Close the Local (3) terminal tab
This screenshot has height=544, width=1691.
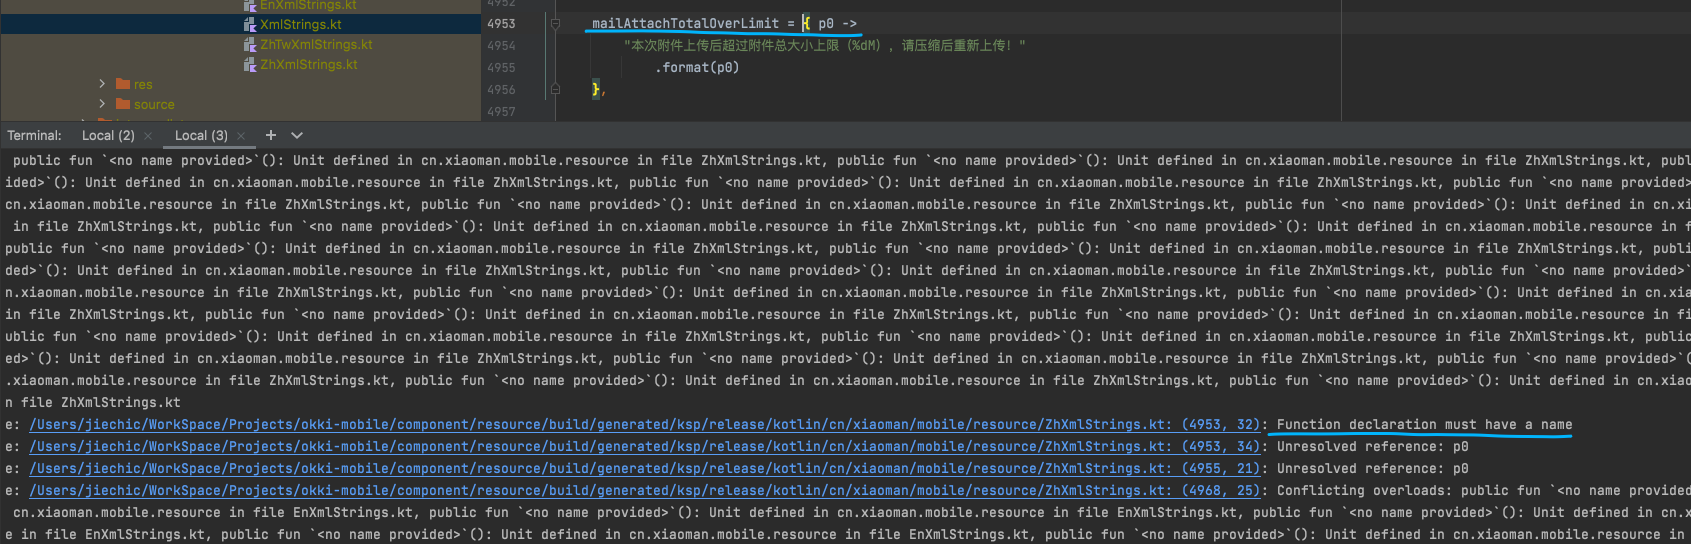point(241,136)
